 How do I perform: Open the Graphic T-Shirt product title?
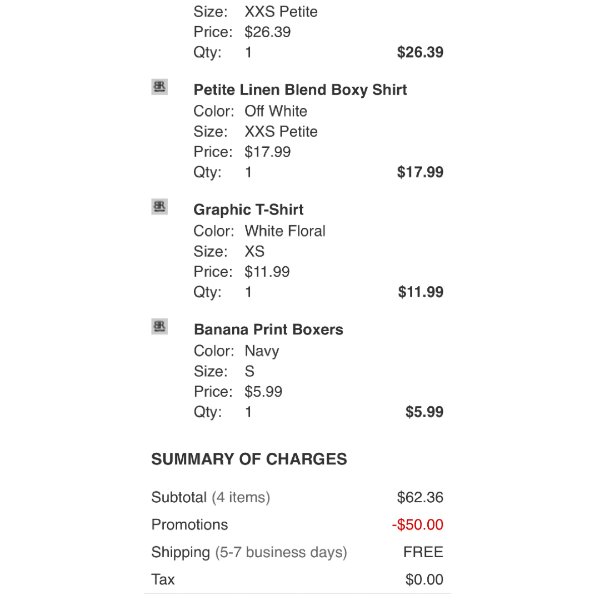tap(248, 210)
